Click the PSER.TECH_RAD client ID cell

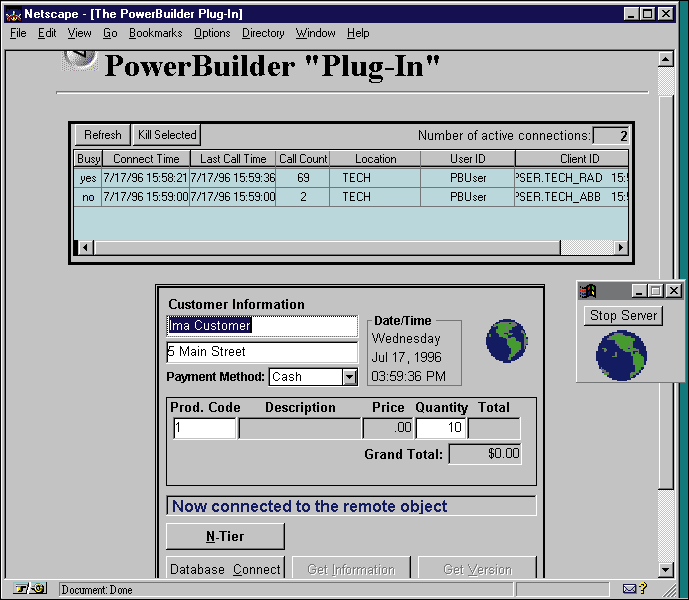[572, 178]
